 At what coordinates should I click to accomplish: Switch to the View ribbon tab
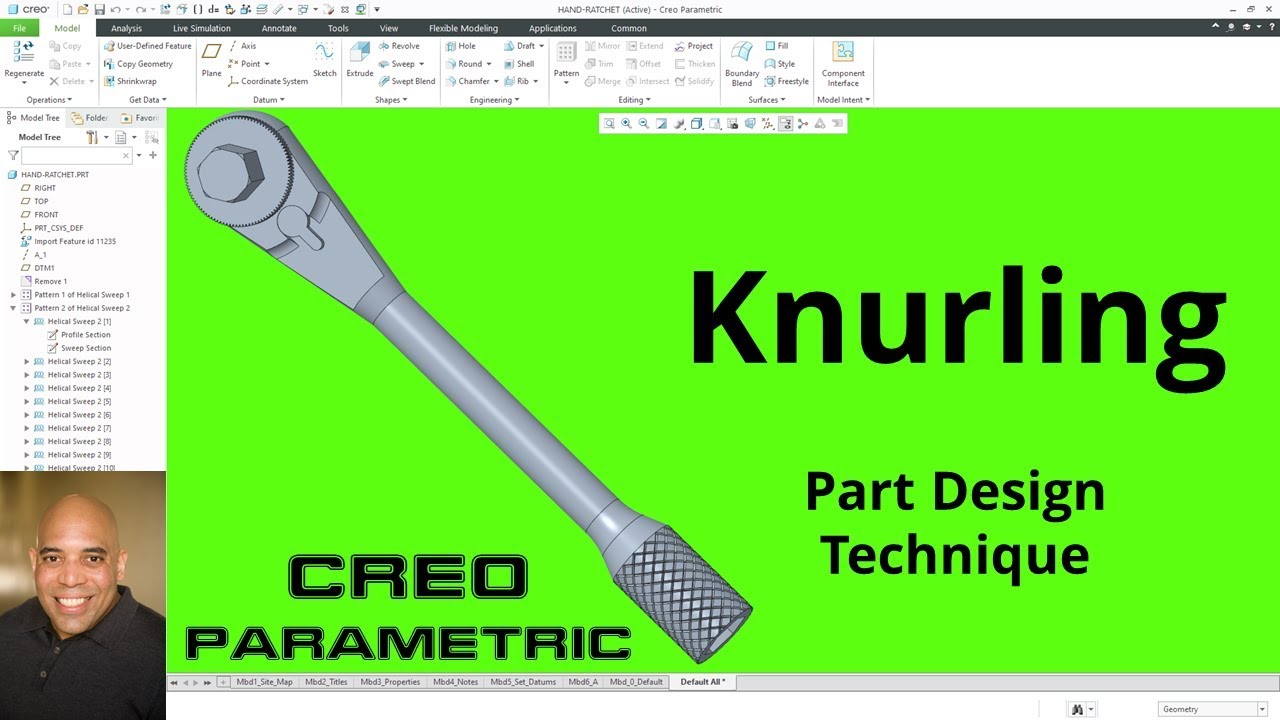tap(389, 28)
